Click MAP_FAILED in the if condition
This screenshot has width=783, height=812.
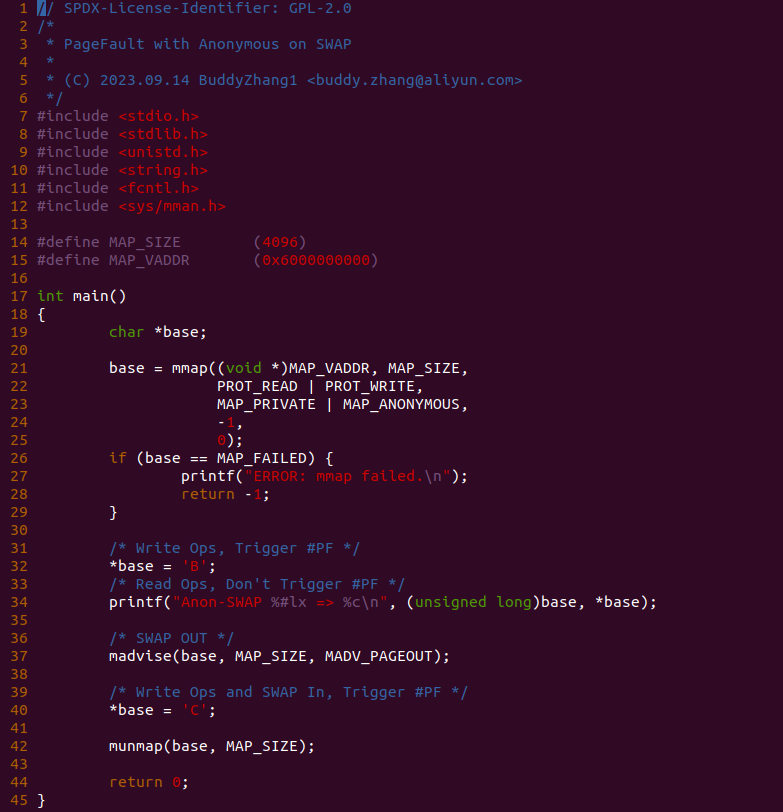tap(262, 458)
